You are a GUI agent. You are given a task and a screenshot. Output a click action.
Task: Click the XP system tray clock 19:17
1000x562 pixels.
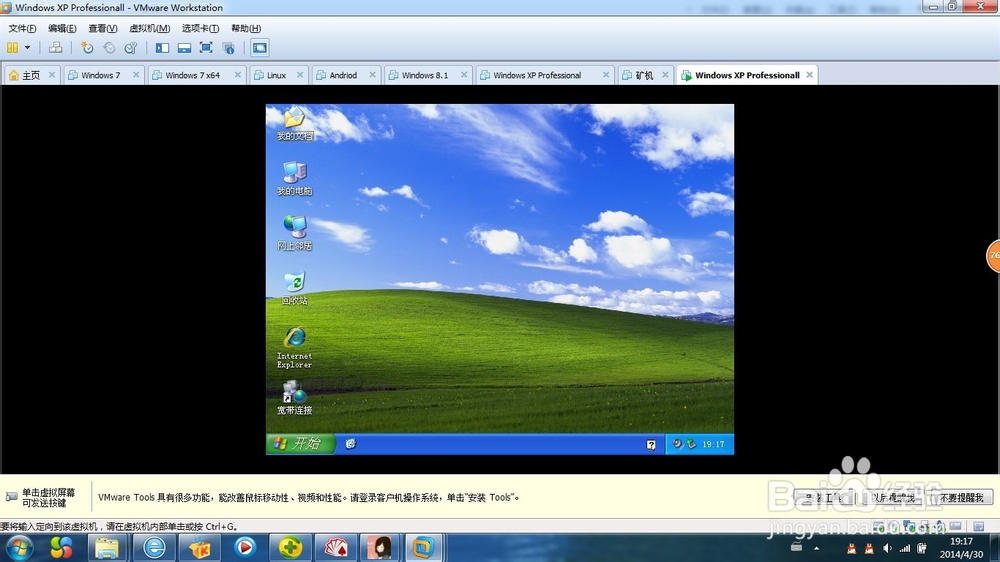[713, 444]
